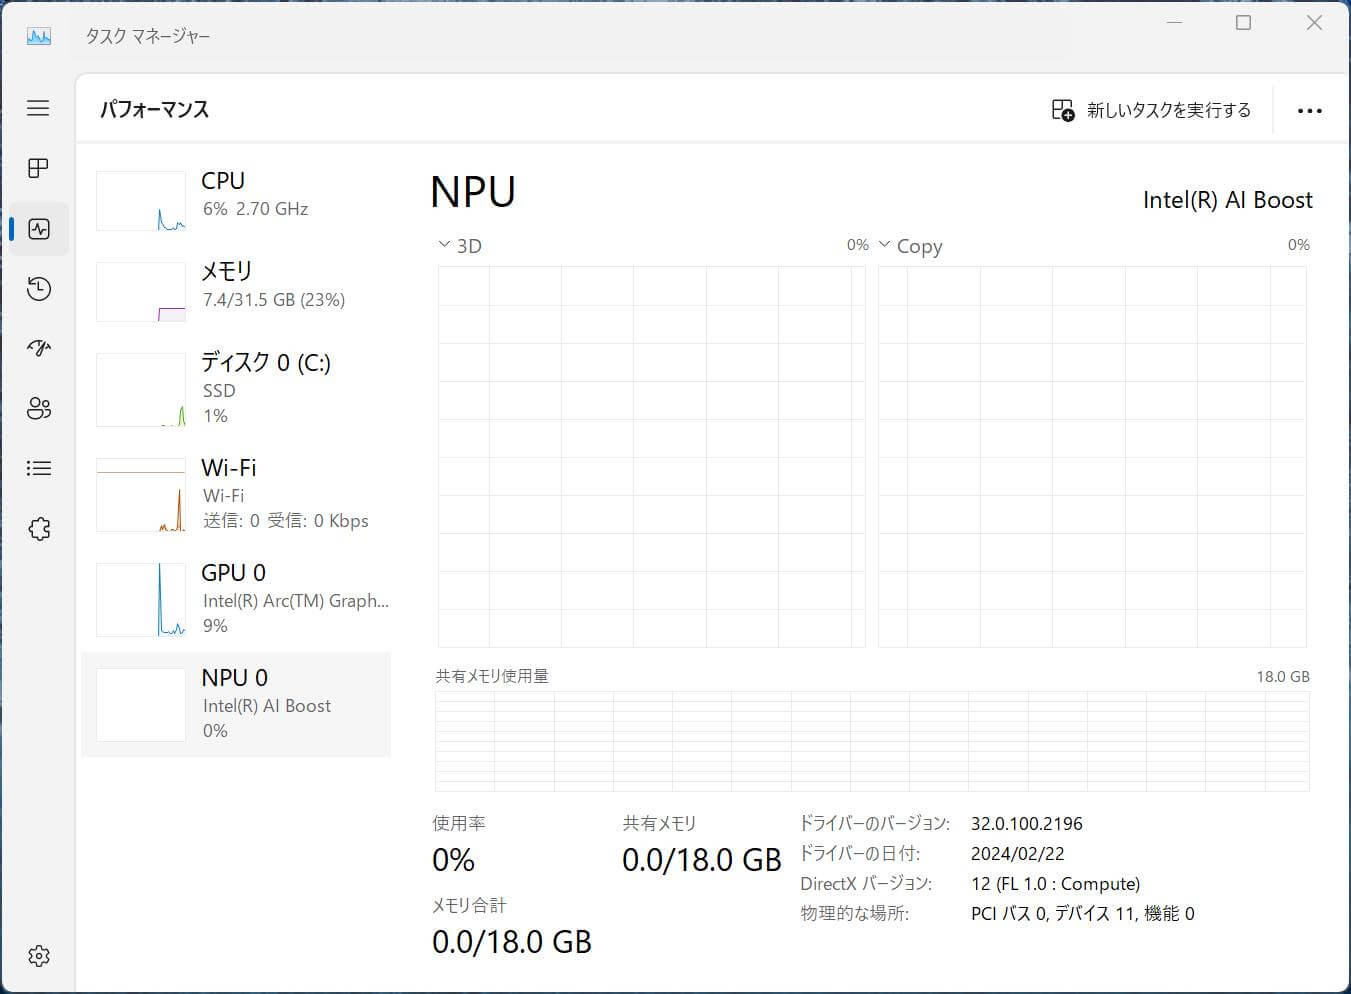This screenshot has height=994, width=1351.
Task: Click driver date value 2024/02/22
Action: (1017, 854)
